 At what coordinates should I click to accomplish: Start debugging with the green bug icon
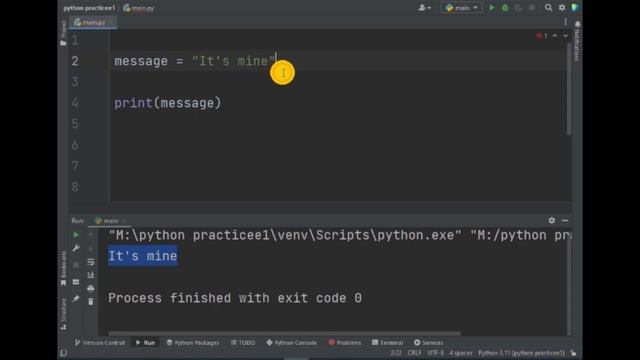pos(505,8)
